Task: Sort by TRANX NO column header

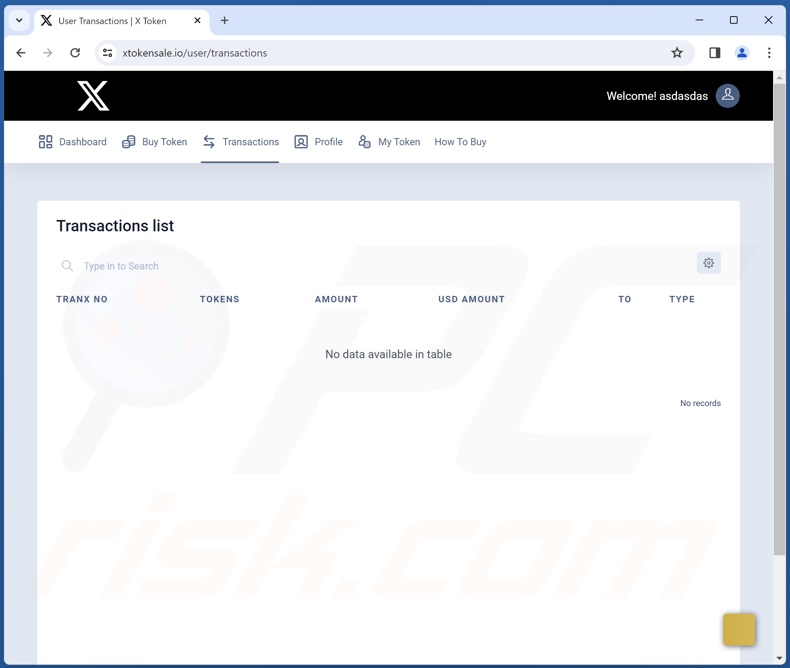Action: click(x=82, y=299)
